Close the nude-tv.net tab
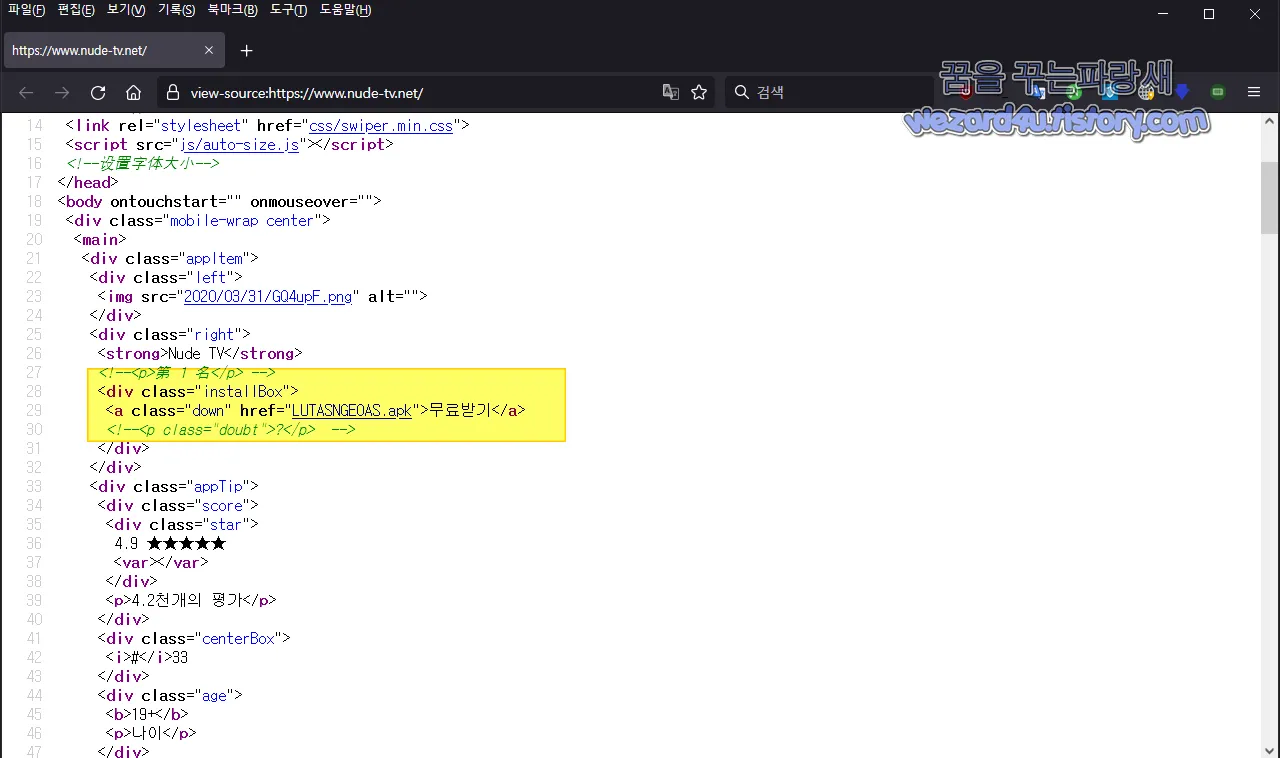Screen dimensions: 1280x758 pyautogui.click(x=208, y=50)
